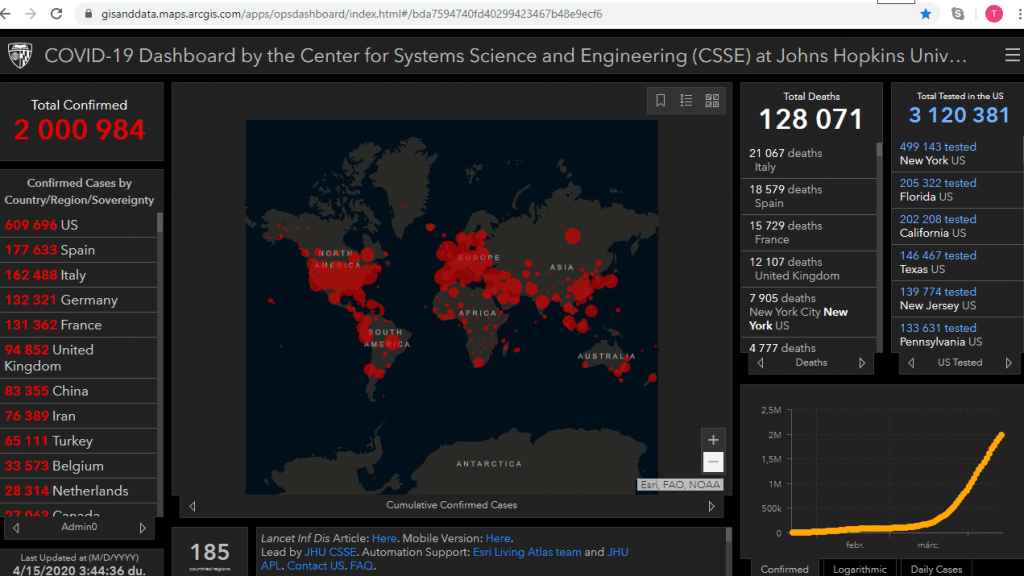
Task: Switch Deaths panel to next view
Action: (x=862, y=363)
